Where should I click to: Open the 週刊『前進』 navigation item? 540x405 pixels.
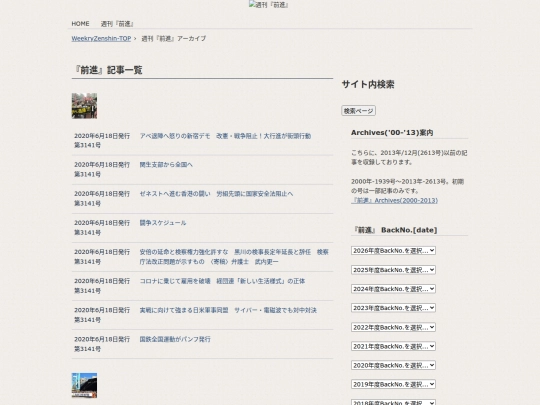click(x=117, y=24)
